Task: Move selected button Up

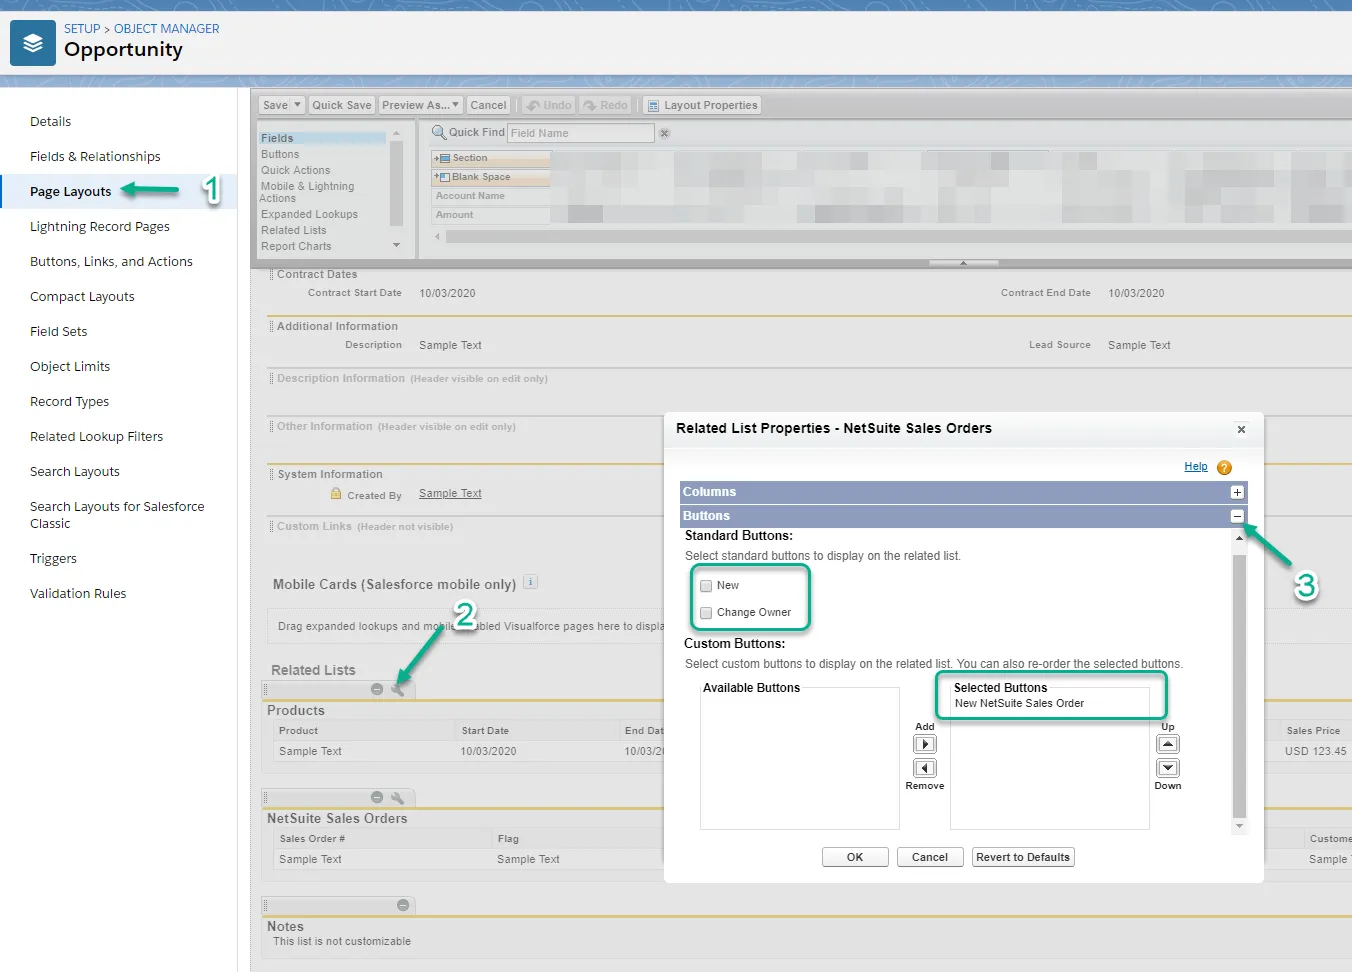Action: point(1168,744)
